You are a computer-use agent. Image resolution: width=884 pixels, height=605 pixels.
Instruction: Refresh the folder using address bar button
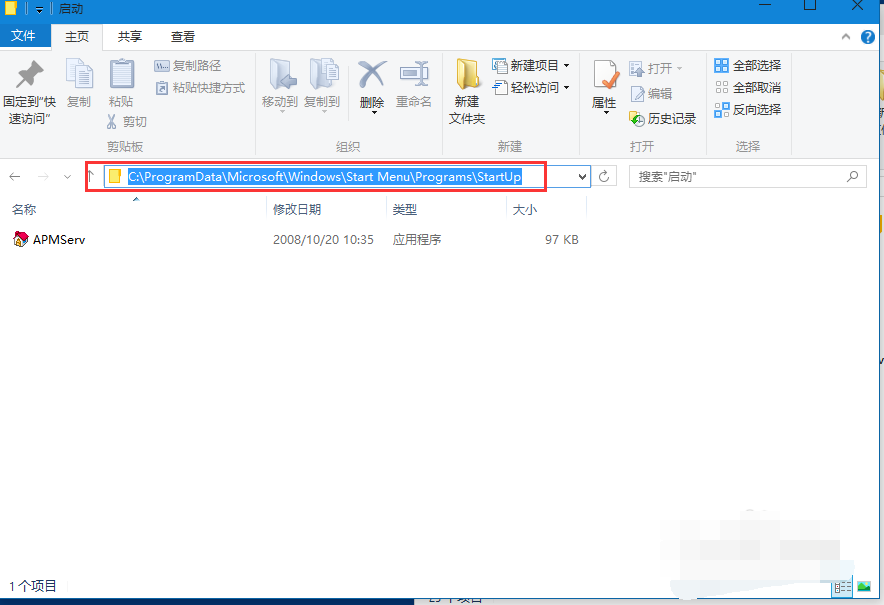click(x=605, y=176)
